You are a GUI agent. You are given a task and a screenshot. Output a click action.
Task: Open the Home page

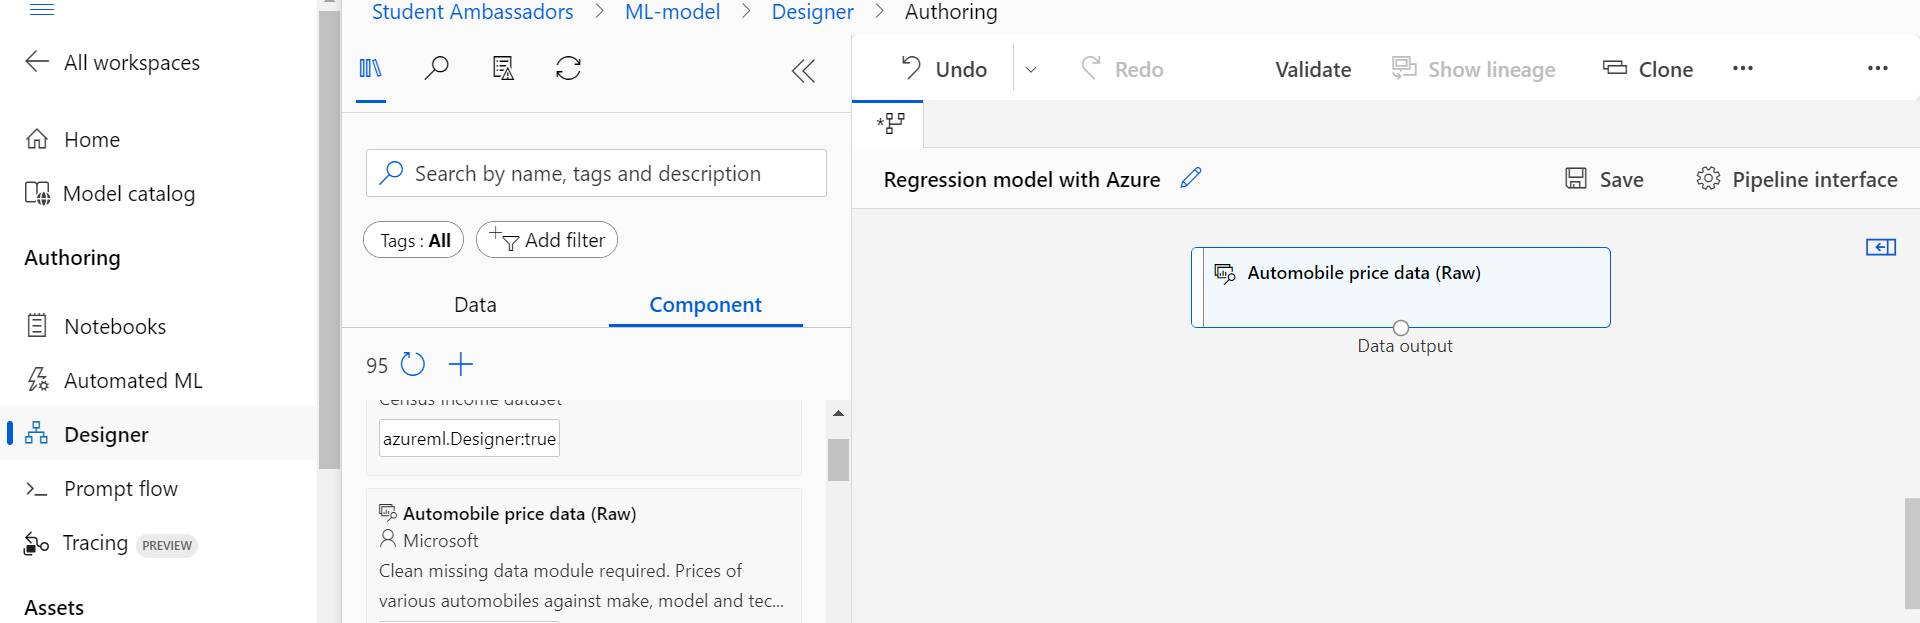(x=72, y=139)
